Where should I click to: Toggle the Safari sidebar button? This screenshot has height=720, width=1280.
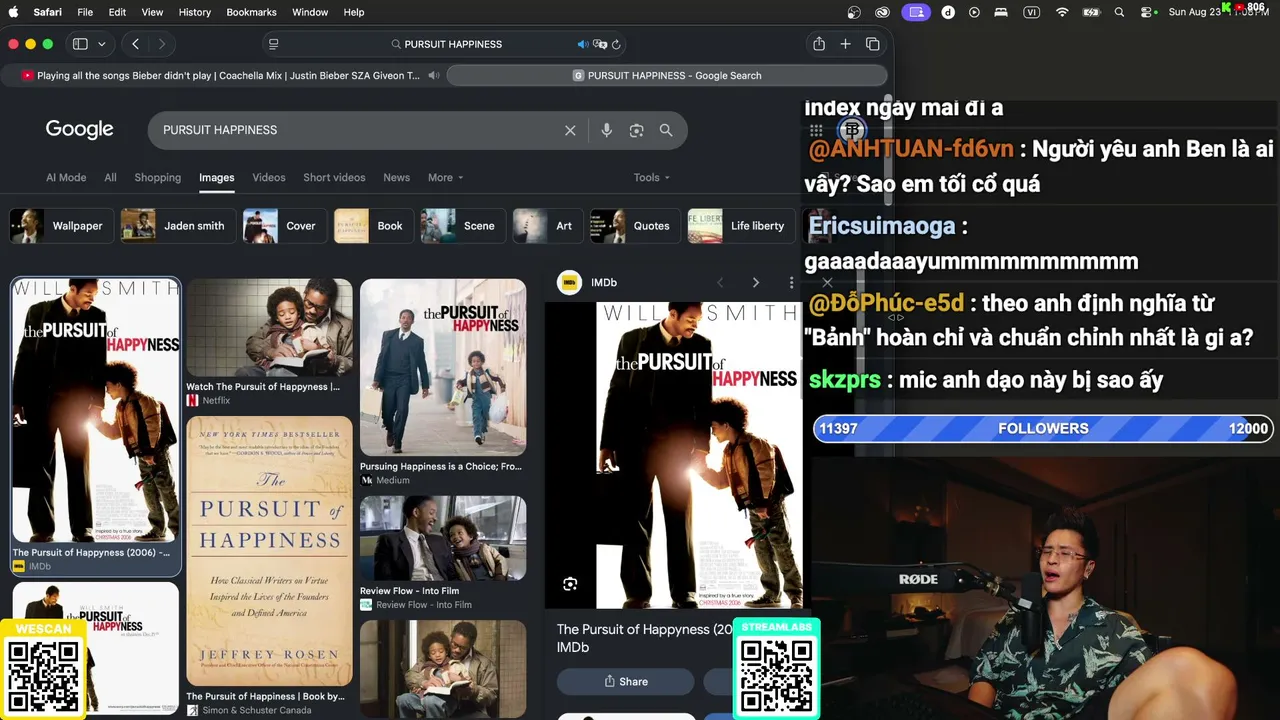(80, 44)
